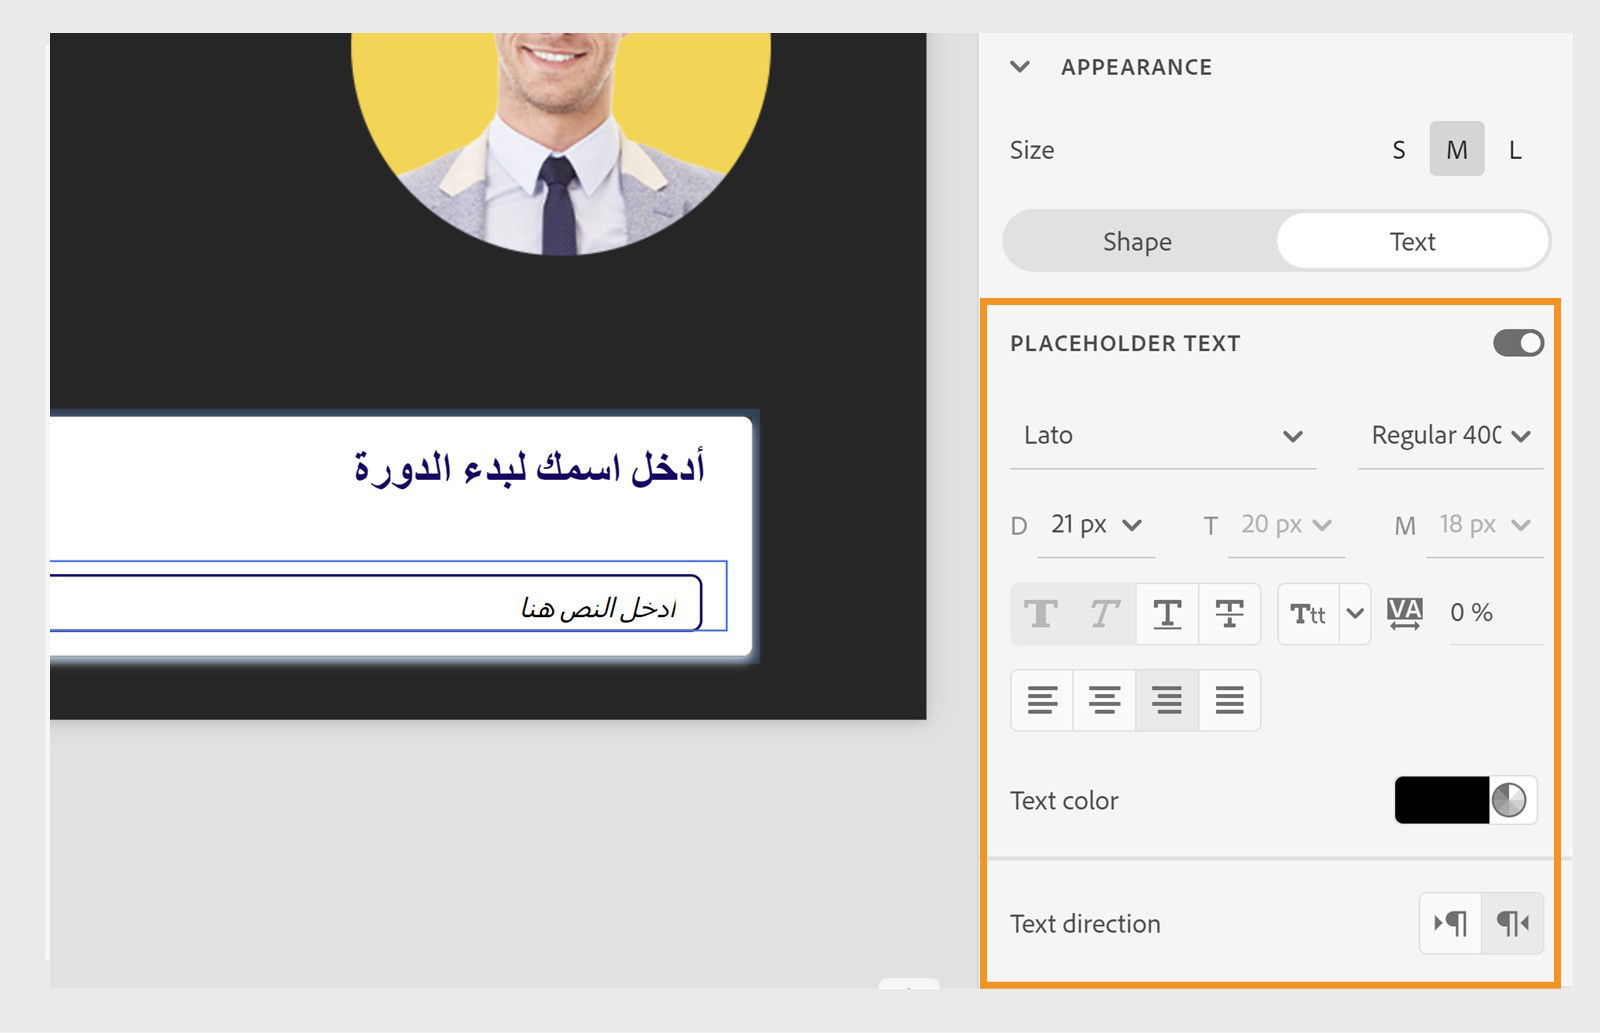Select size S for appearance

coord(1396,150)
